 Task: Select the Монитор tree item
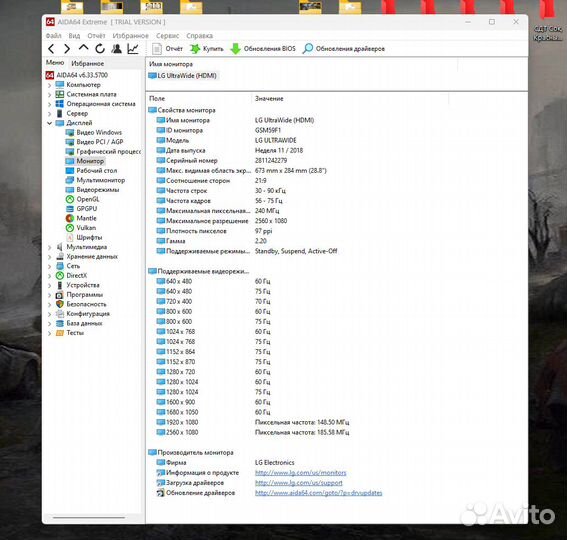85,161
